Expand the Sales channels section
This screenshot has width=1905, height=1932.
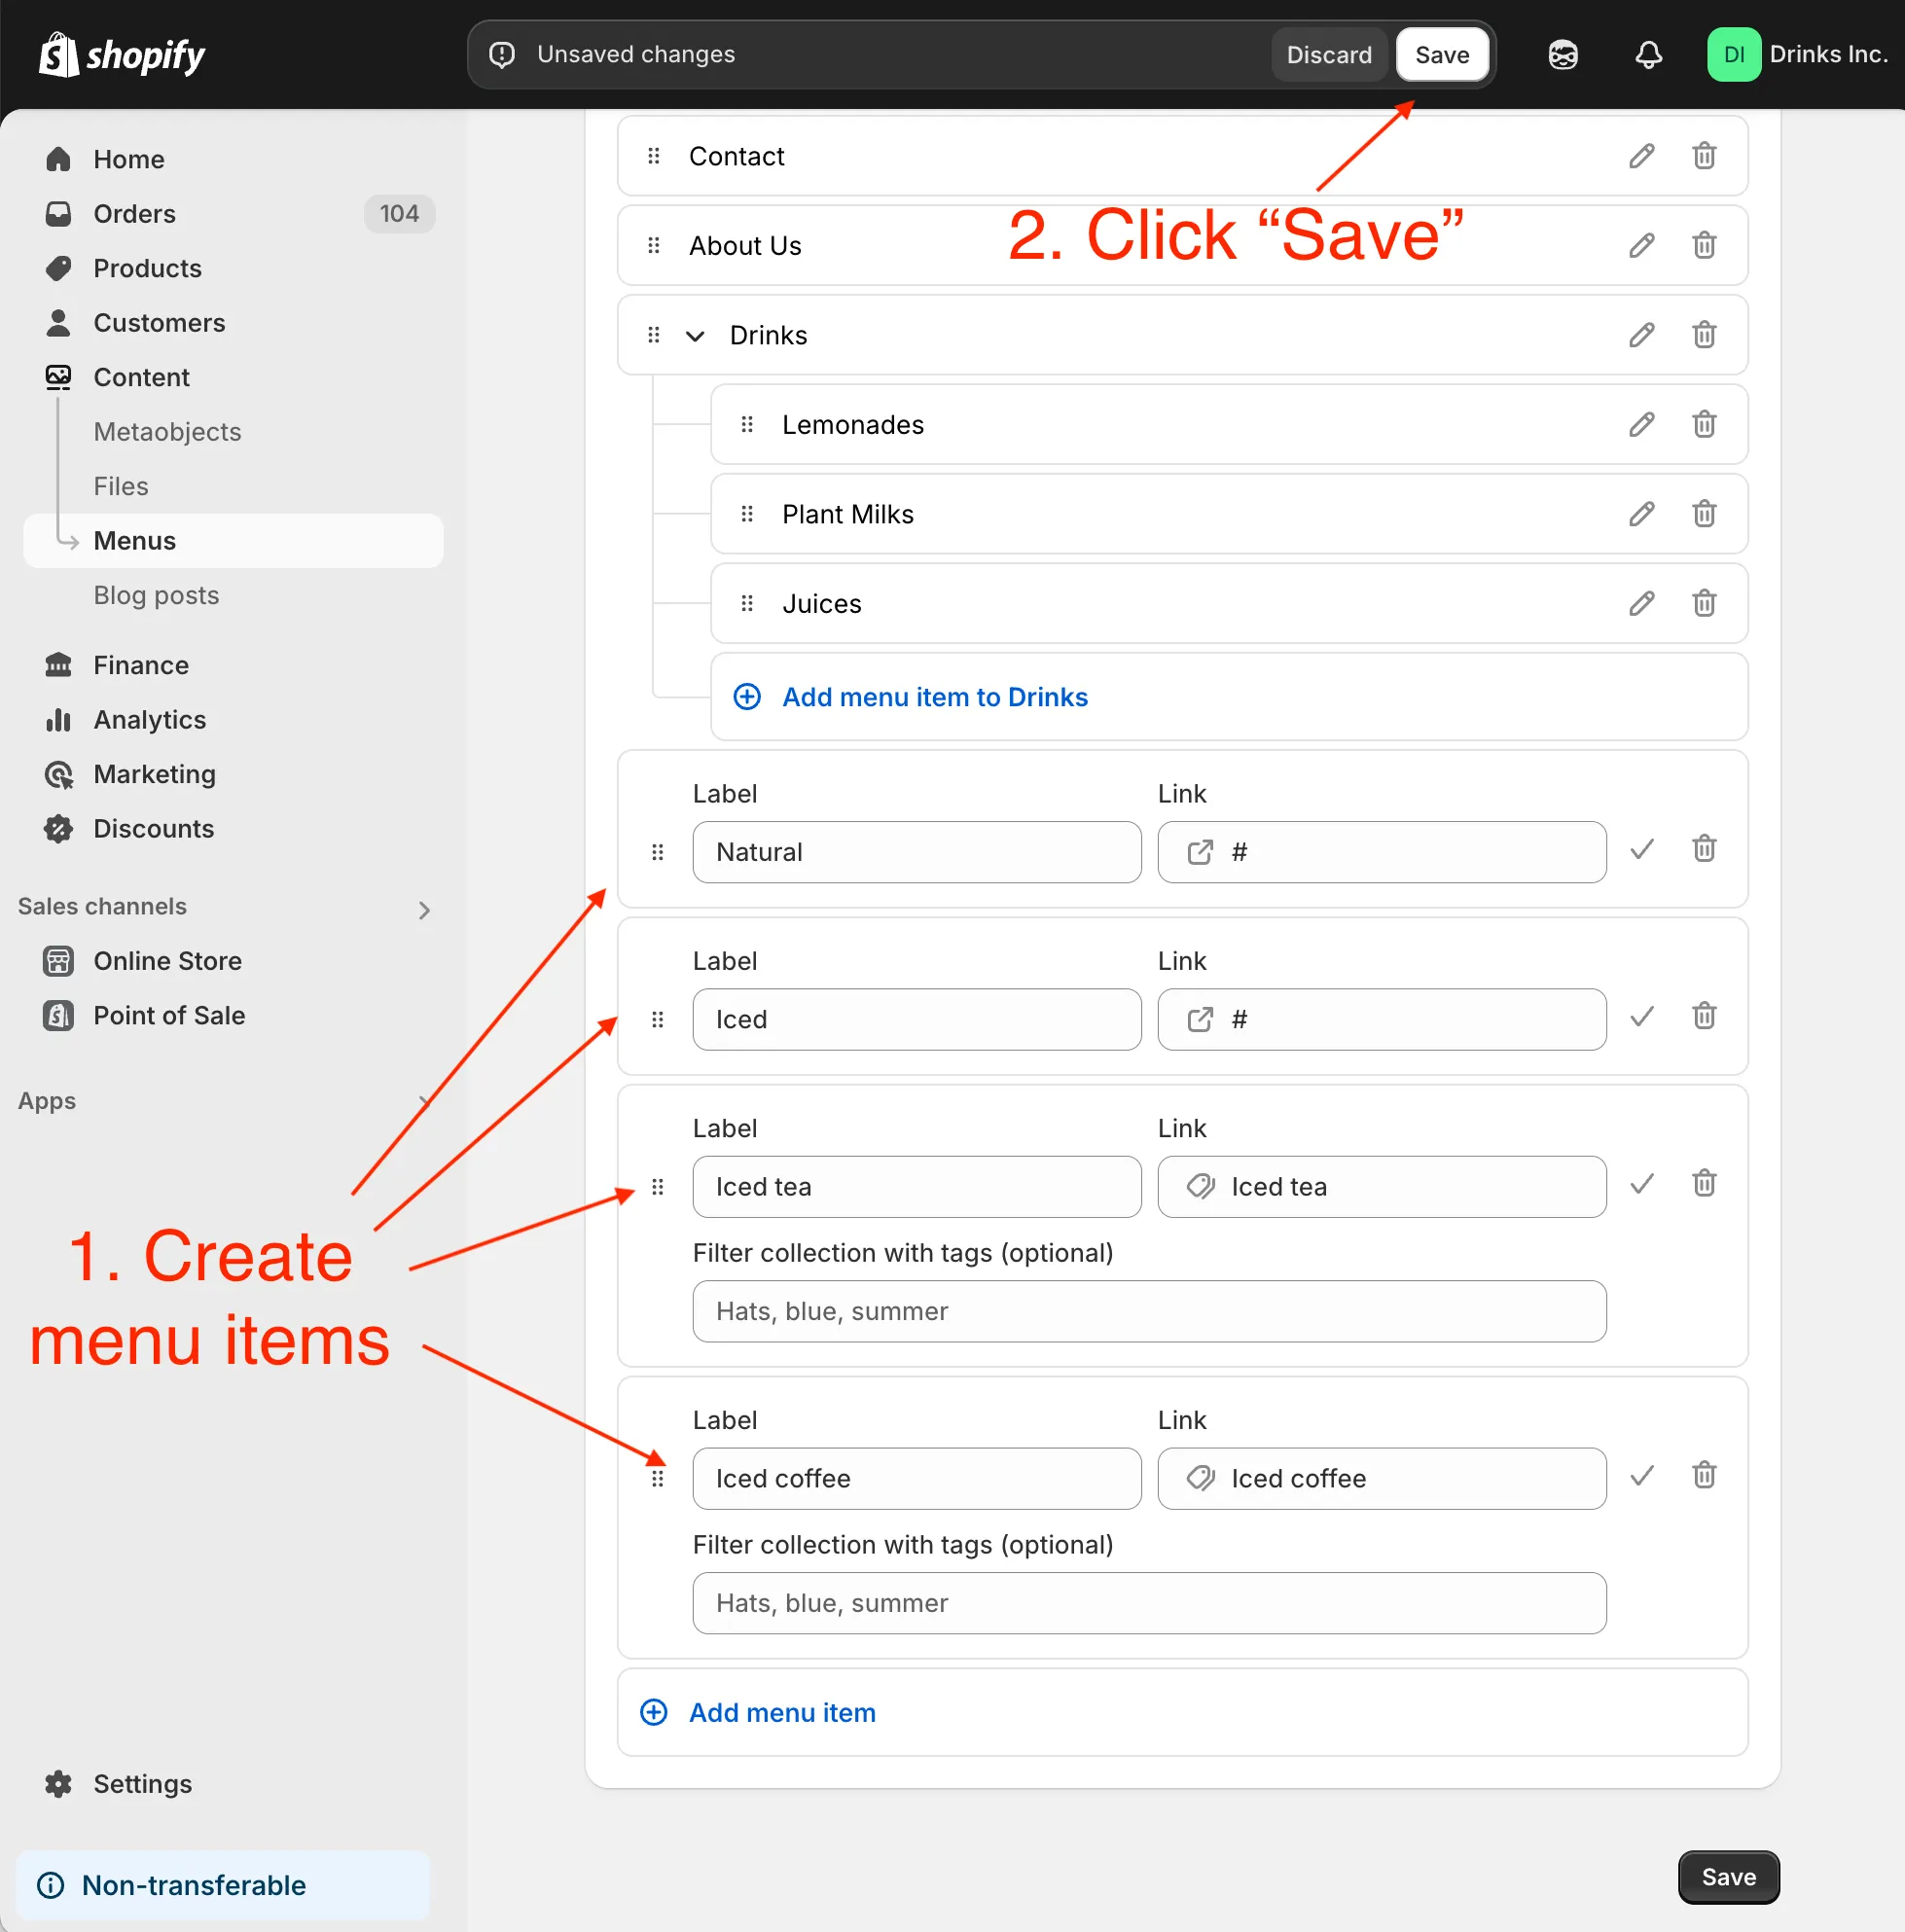pos(424,910)
